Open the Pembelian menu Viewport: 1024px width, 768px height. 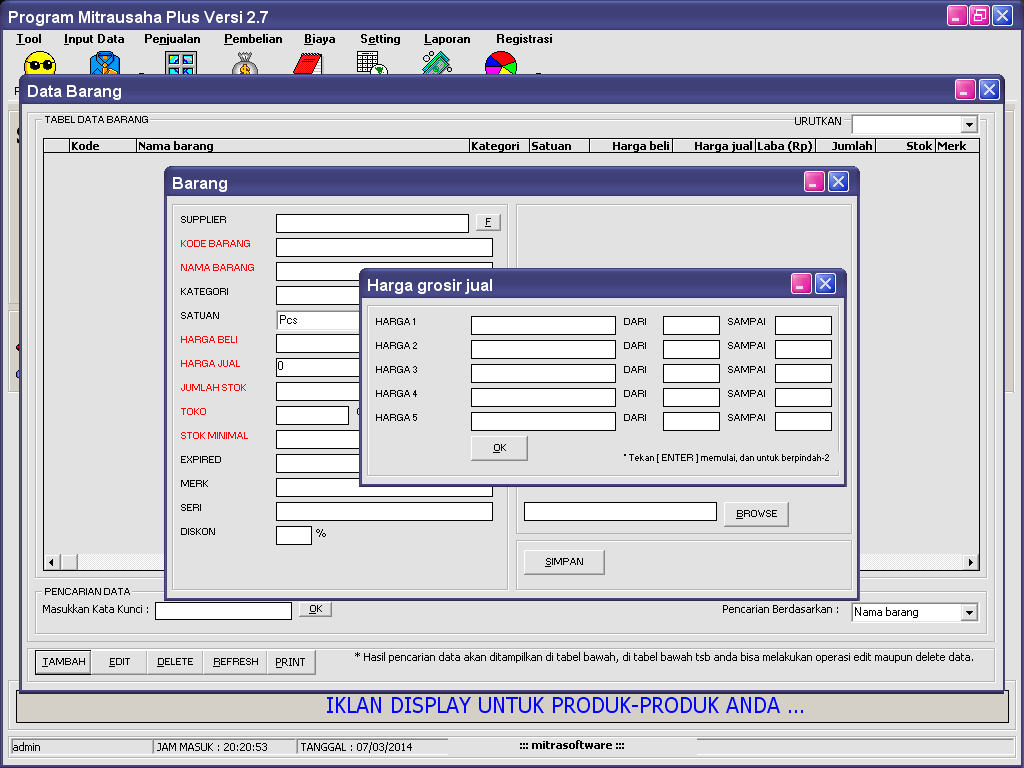[x=253, y=39]
